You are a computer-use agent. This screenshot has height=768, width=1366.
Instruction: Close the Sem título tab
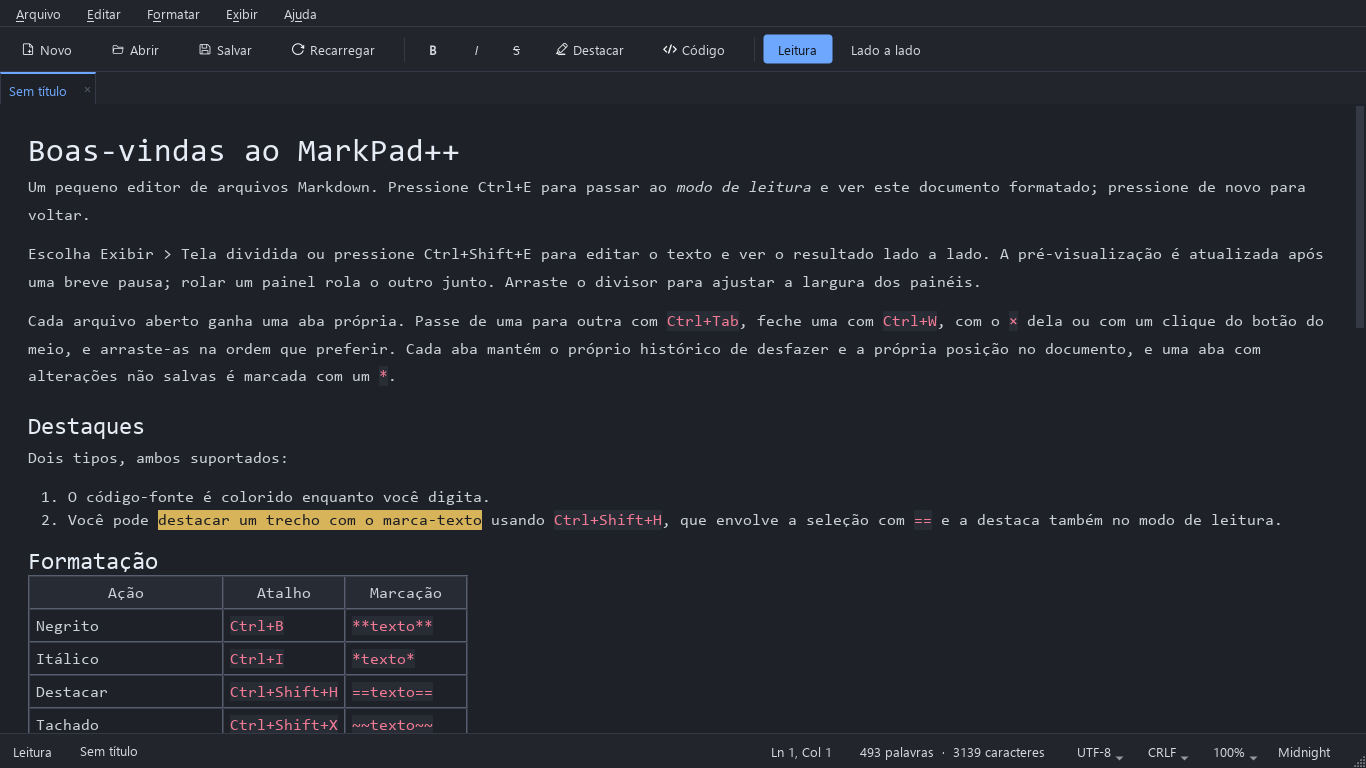87,90
